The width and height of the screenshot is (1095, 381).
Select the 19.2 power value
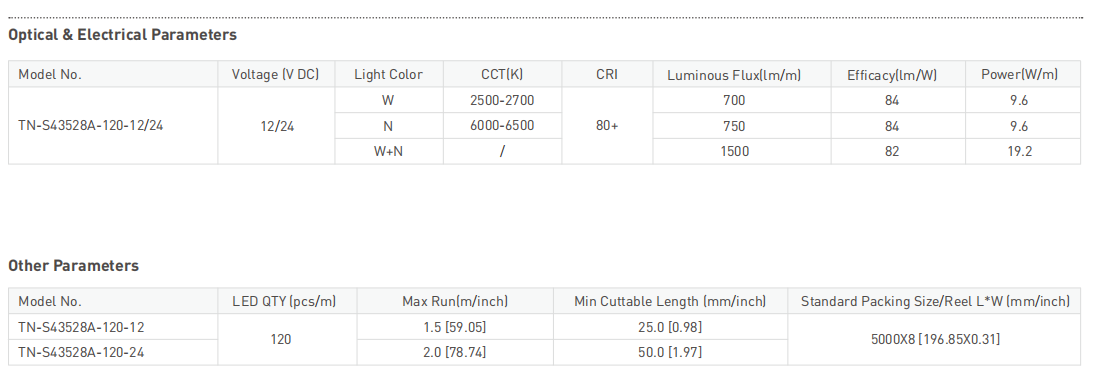[x=1020, y=151]
